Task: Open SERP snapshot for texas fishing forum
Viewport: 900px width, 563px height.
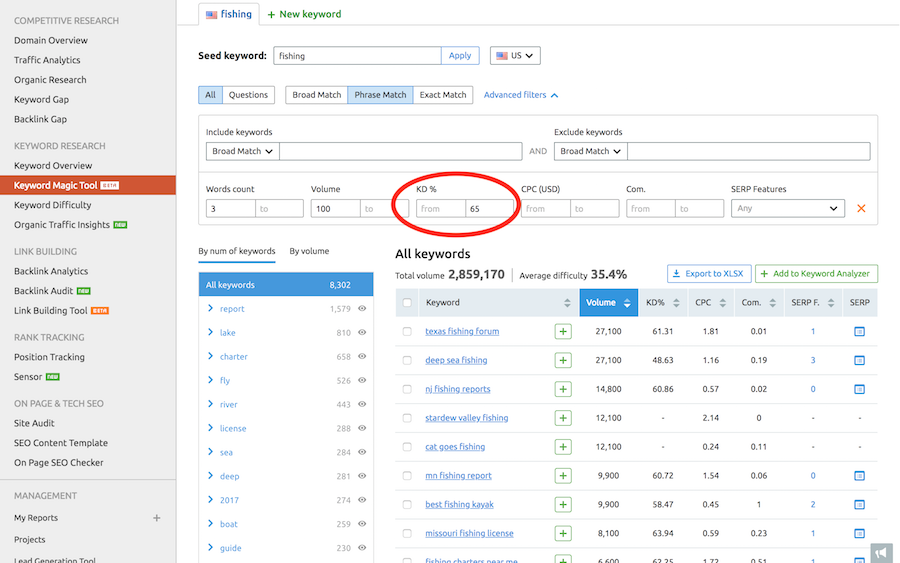Action: click(859, 331)
